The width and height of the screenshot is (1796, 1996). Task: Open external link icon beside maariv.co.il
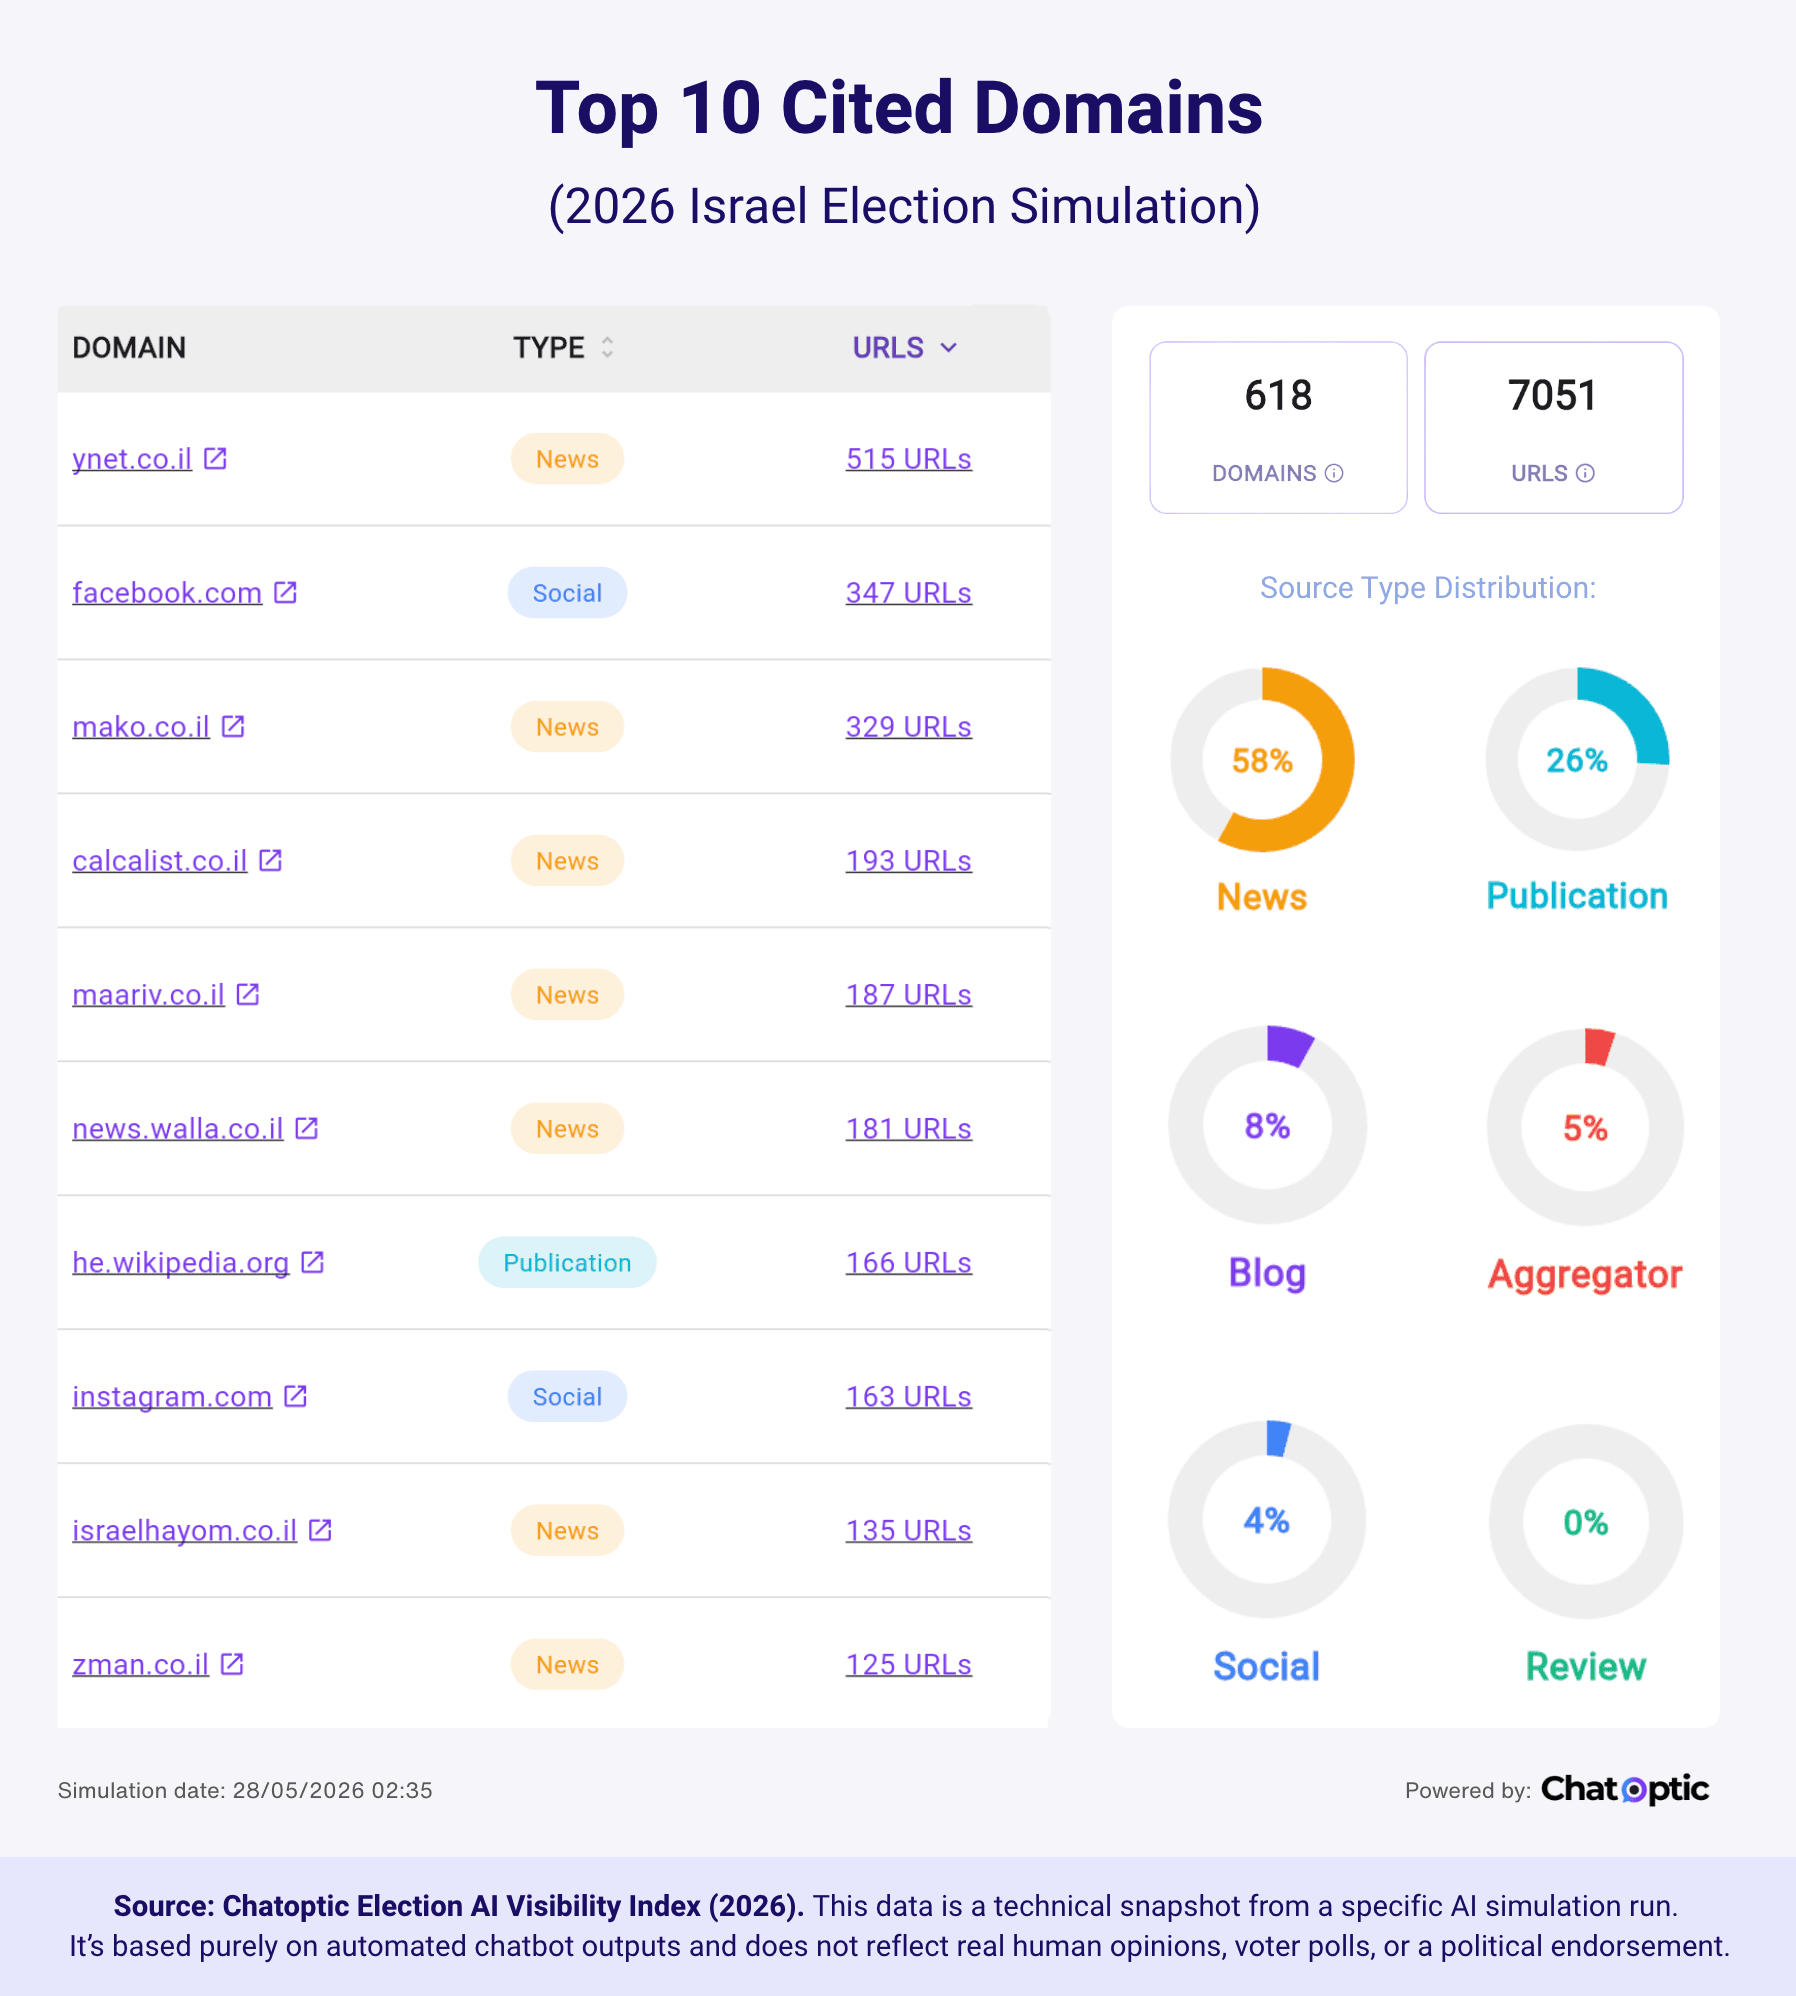tap(248, 994)
